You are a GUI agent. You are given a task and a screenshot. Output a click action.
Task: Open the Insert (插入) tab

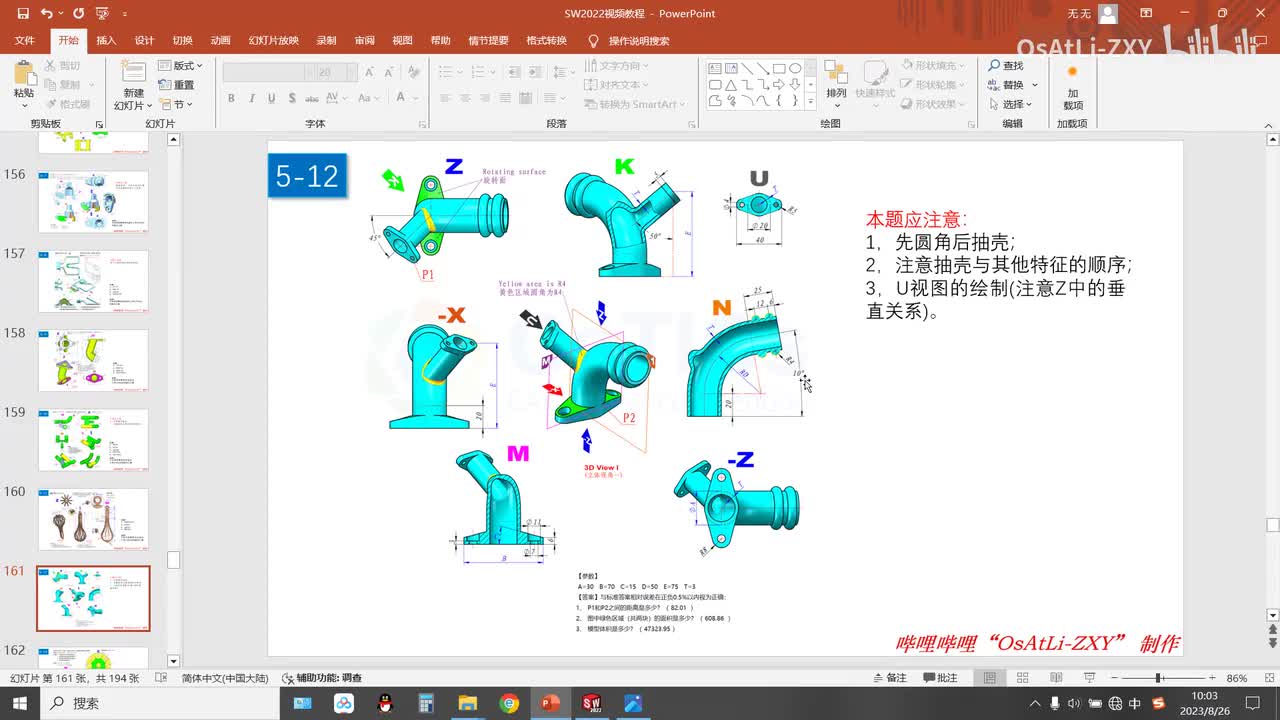pos(106,41)
